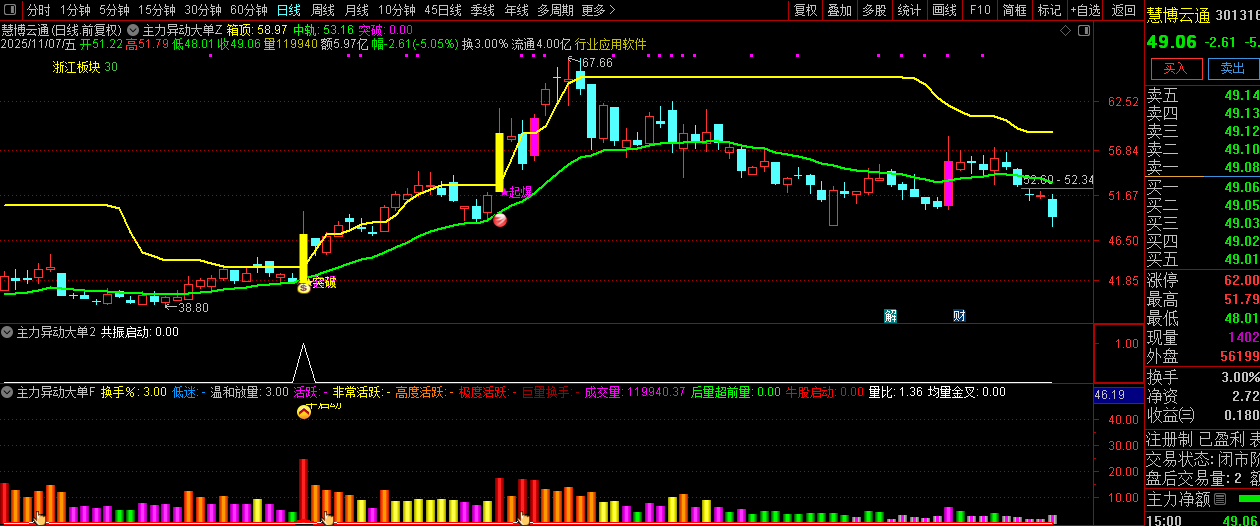The width and height of the screenshot is (1260, 526).
Task: Click the 突破 signal label on chart
Action: (x=324, y=283)
